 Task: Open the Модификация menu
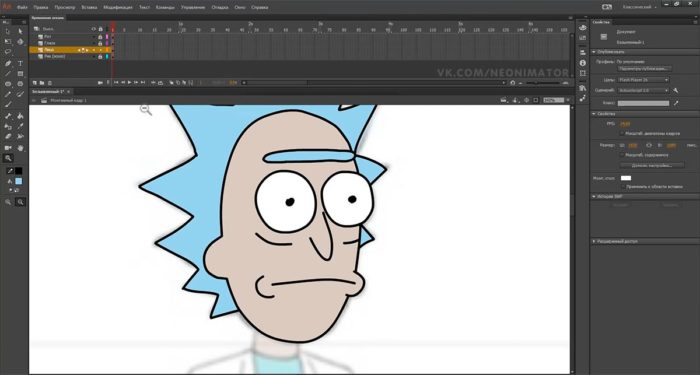coord(118,8)
